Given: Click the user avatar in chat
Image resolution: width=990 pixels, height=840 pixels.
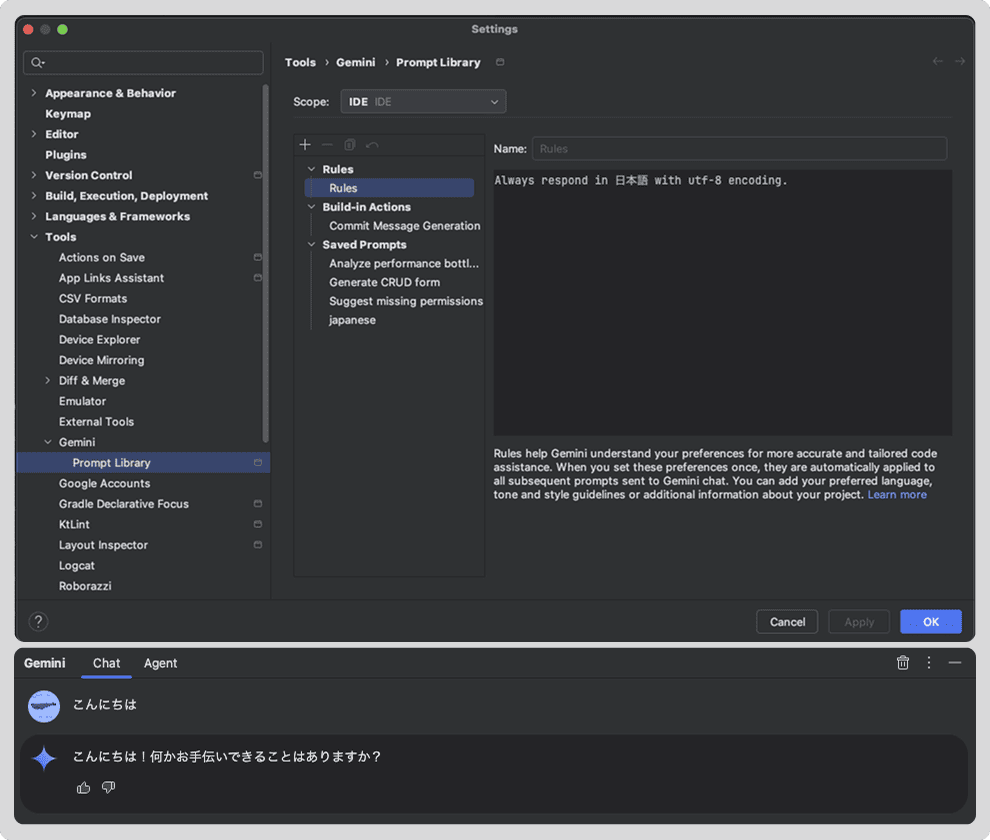Looking at the screenshot, I should point(44,706).
